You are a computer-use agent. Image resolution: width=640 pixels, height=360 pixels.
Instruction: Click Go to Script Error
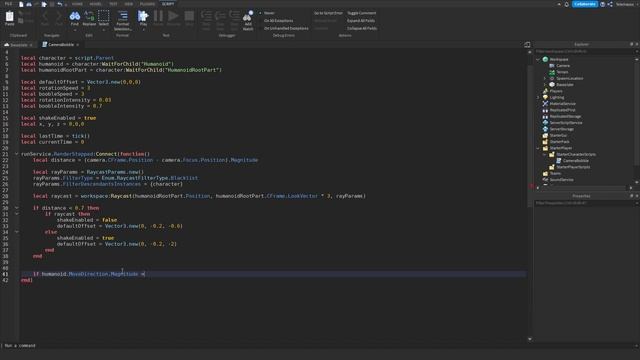328,13
